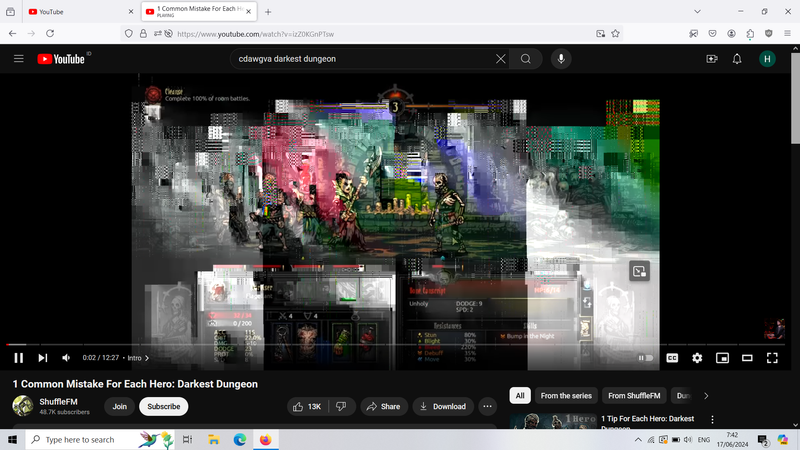Switch to the first YouTube browser tab
The width and height of the screenshot is (800, 450).
70,12
